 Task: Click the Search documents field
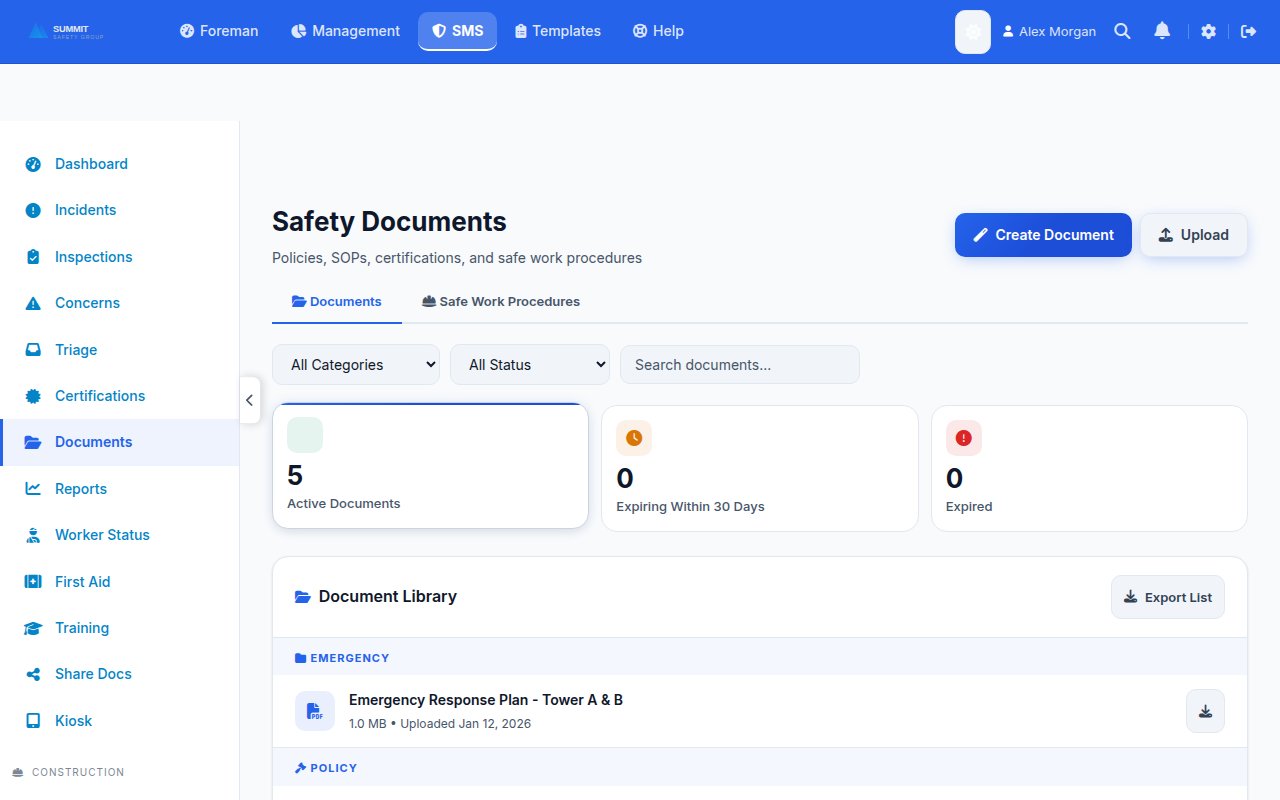[740, 364]
